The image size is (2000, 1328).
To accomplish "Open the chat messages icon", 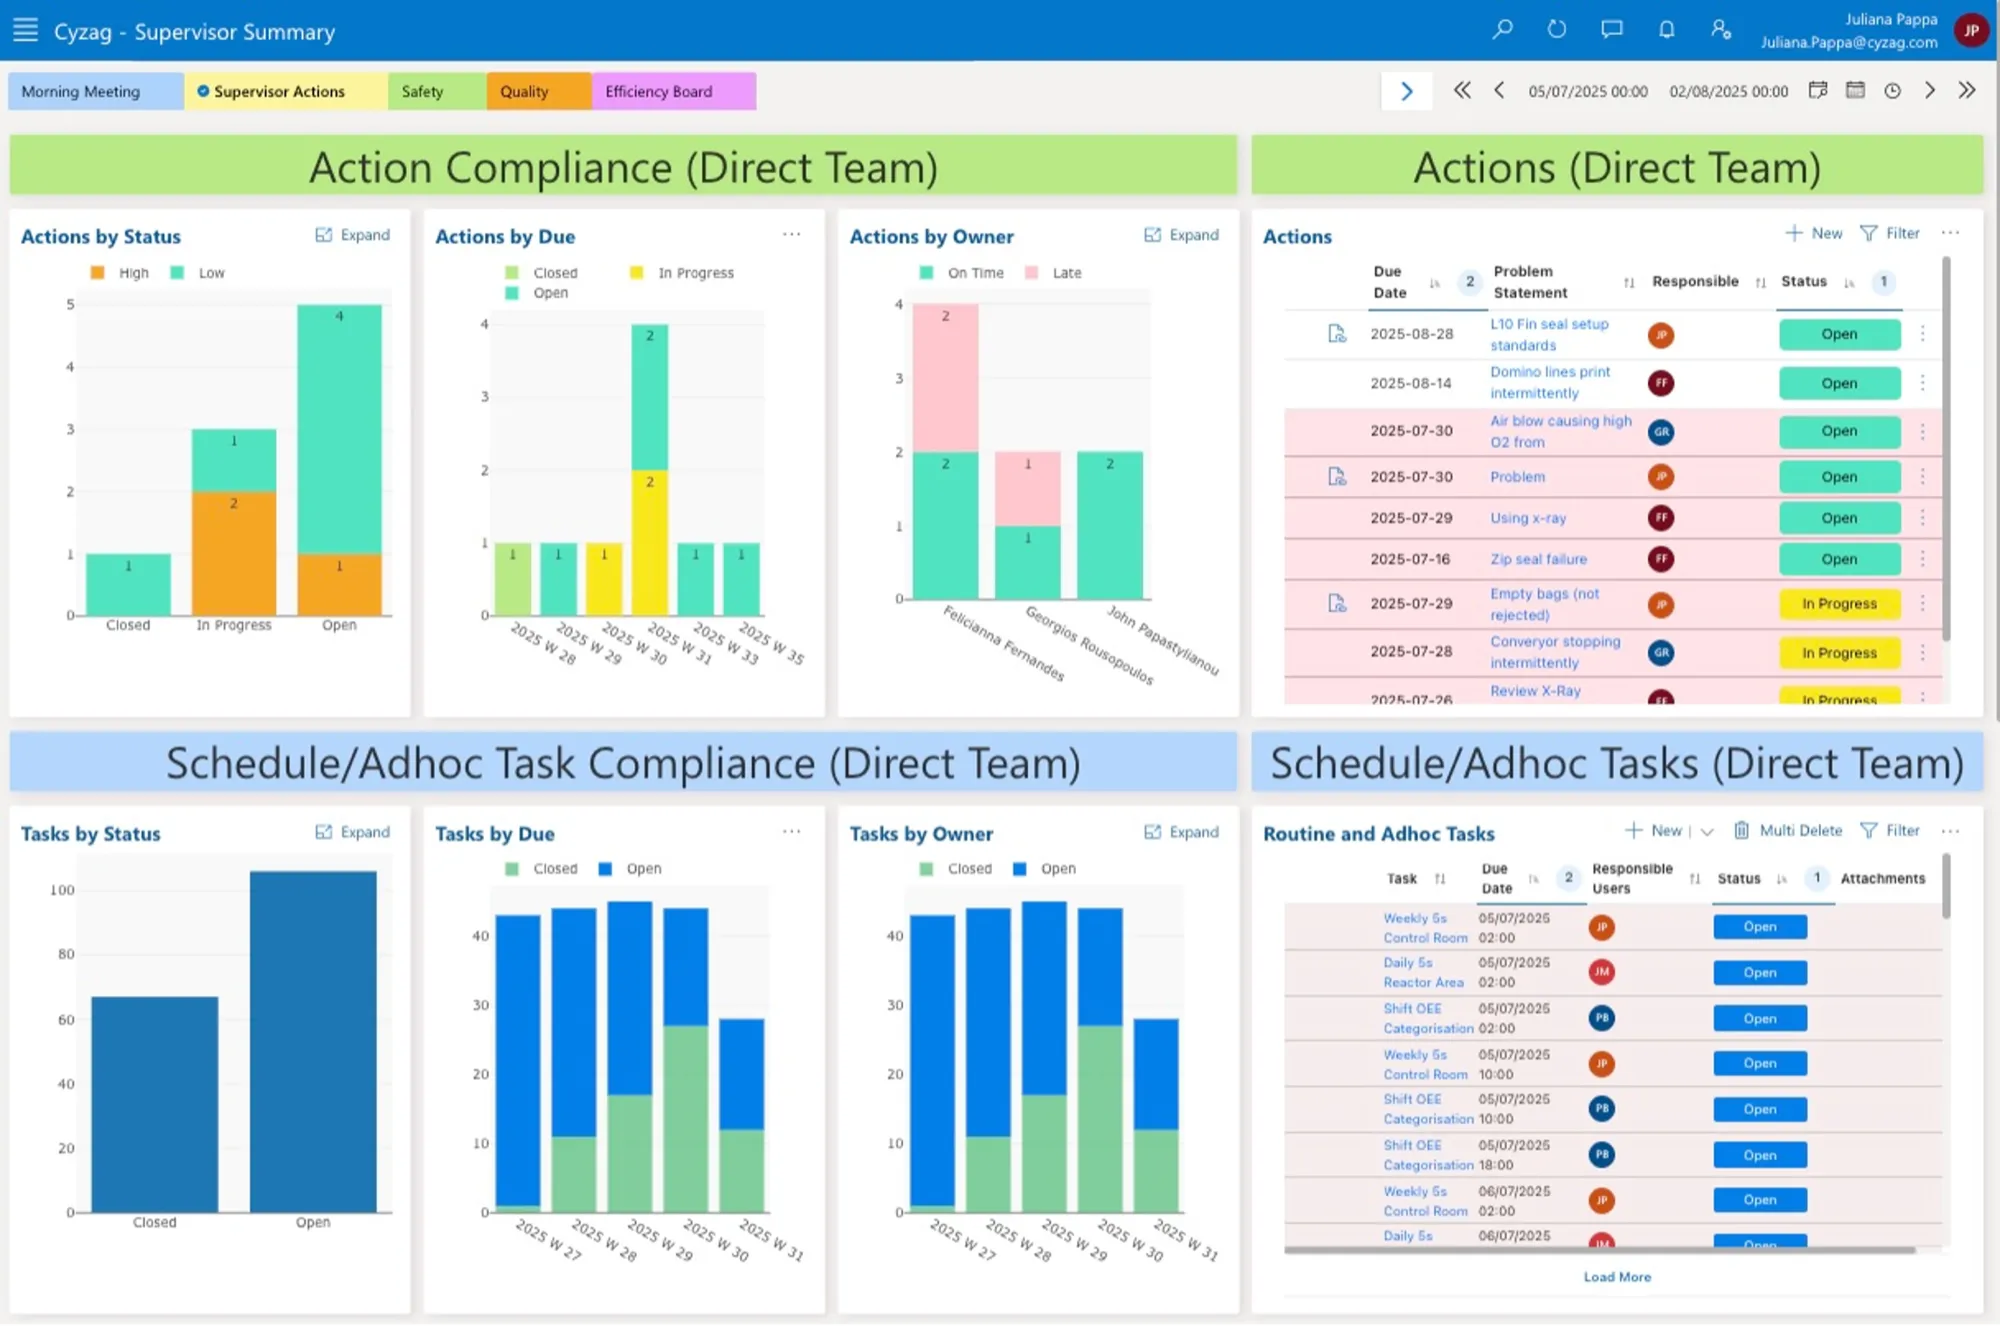I will coord(1612,29).
